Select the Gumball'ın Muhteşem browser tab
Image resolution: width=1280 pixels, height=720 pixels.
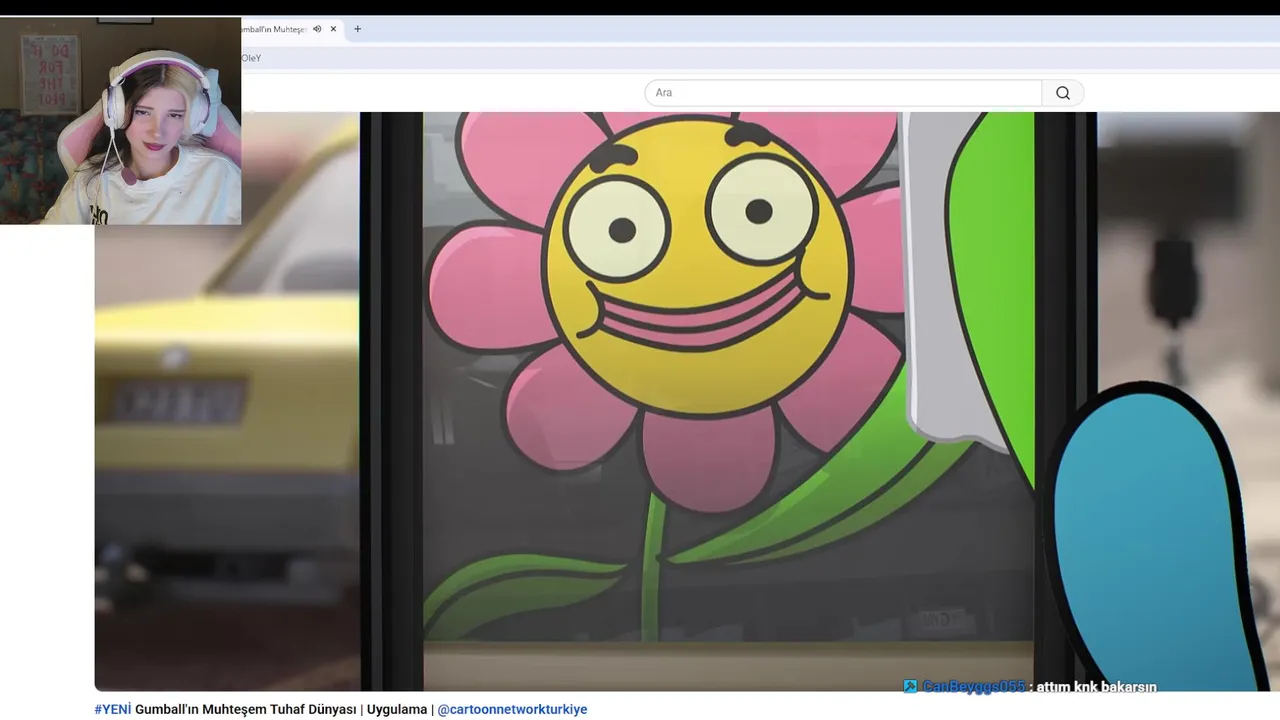click(290, 29)
